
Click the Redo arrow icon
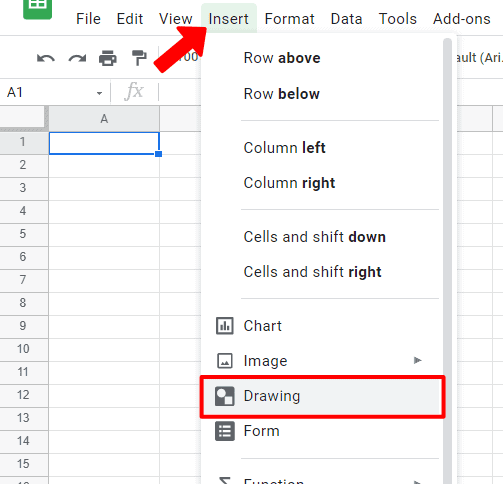click(77, 58)
